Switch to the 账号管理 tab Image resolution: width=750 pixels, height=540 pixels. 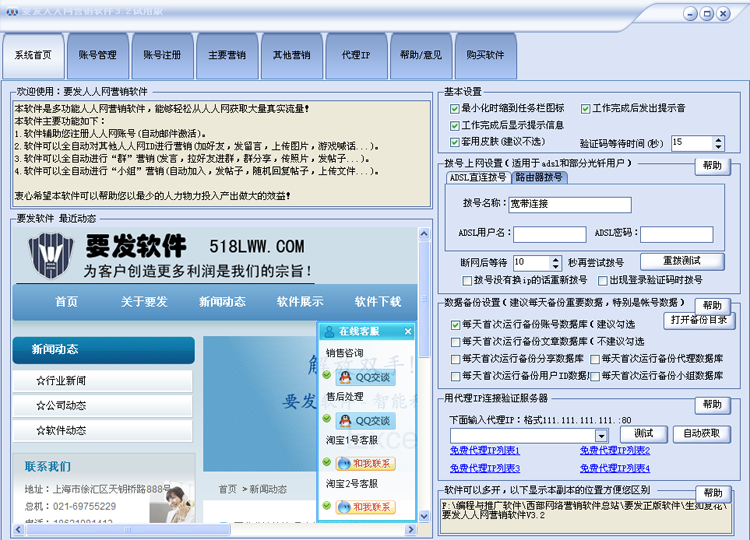(x=98, y=55)
